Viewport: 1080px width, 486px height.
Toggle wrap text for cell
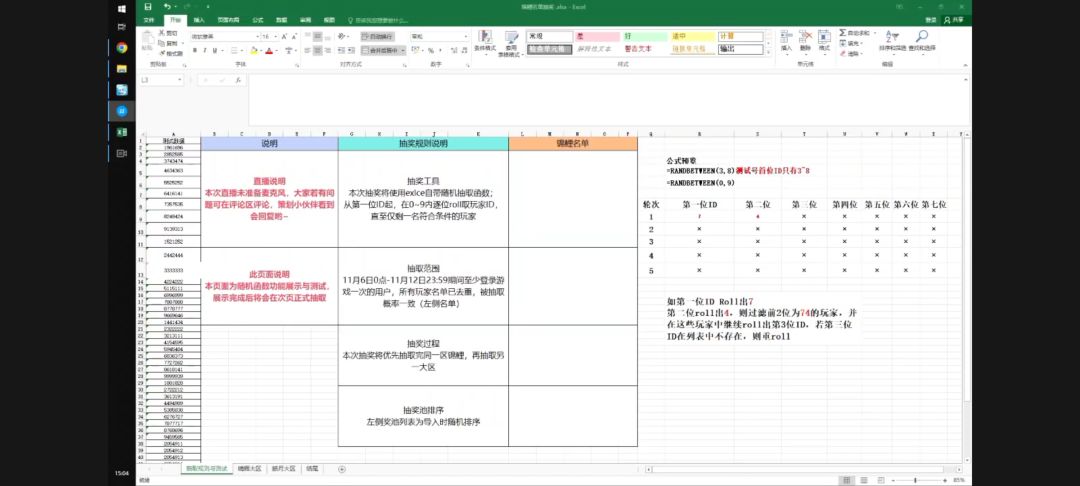[x=378, y=36]
